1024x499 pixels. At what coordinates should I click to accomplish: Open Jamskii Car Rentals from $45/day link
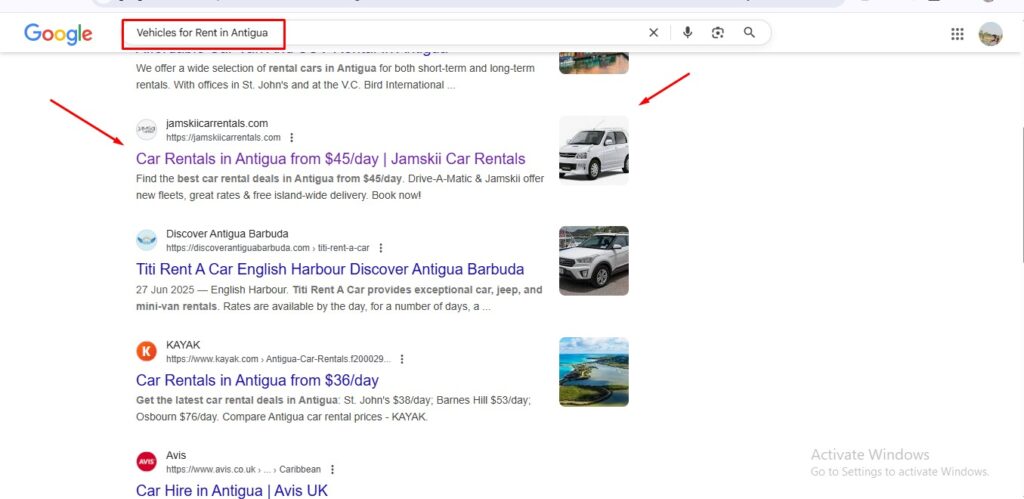click(x=330, y=159)
